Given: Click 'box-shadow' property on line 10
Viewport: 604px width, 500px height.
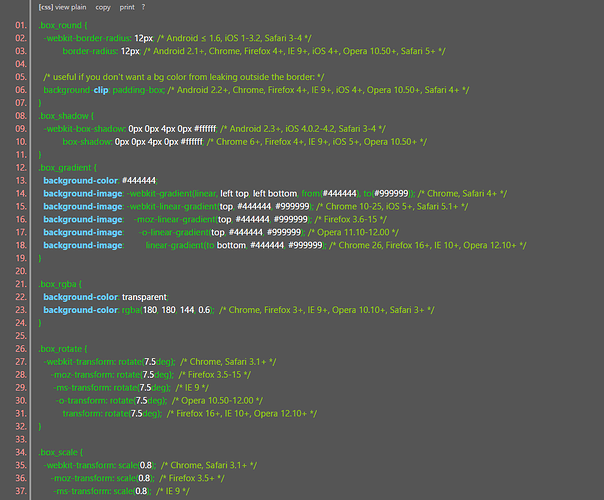Looking at the screenshot, I should (87, 141).
